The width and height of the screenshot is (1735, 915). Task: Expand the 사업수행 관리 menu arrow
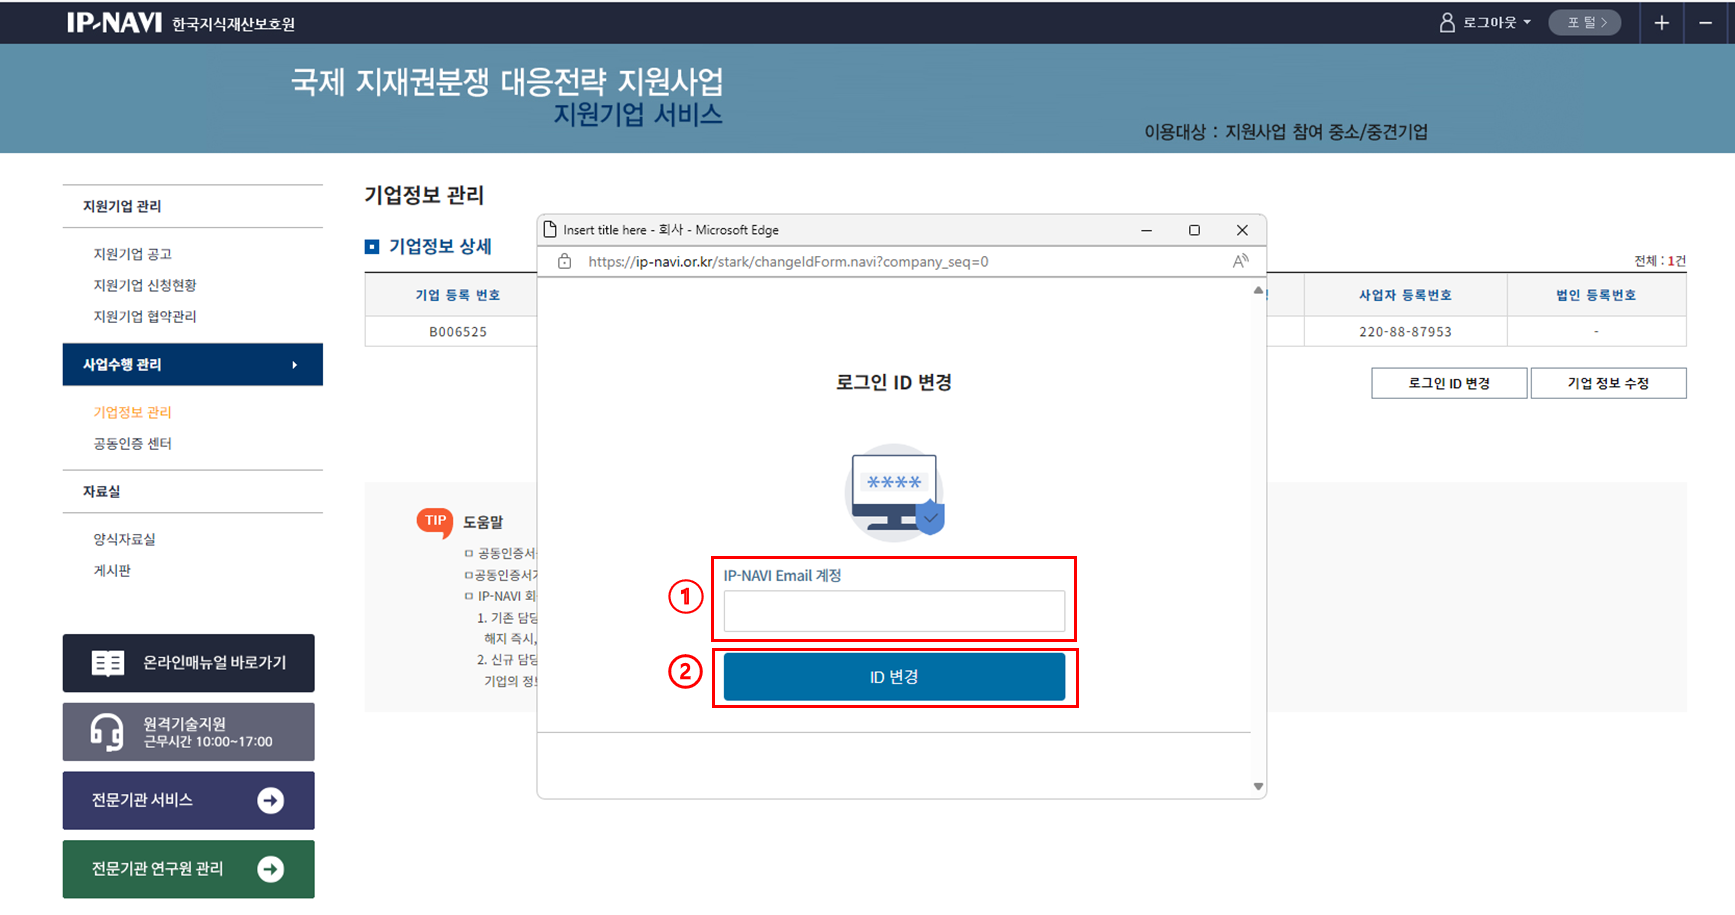(294, 365)
